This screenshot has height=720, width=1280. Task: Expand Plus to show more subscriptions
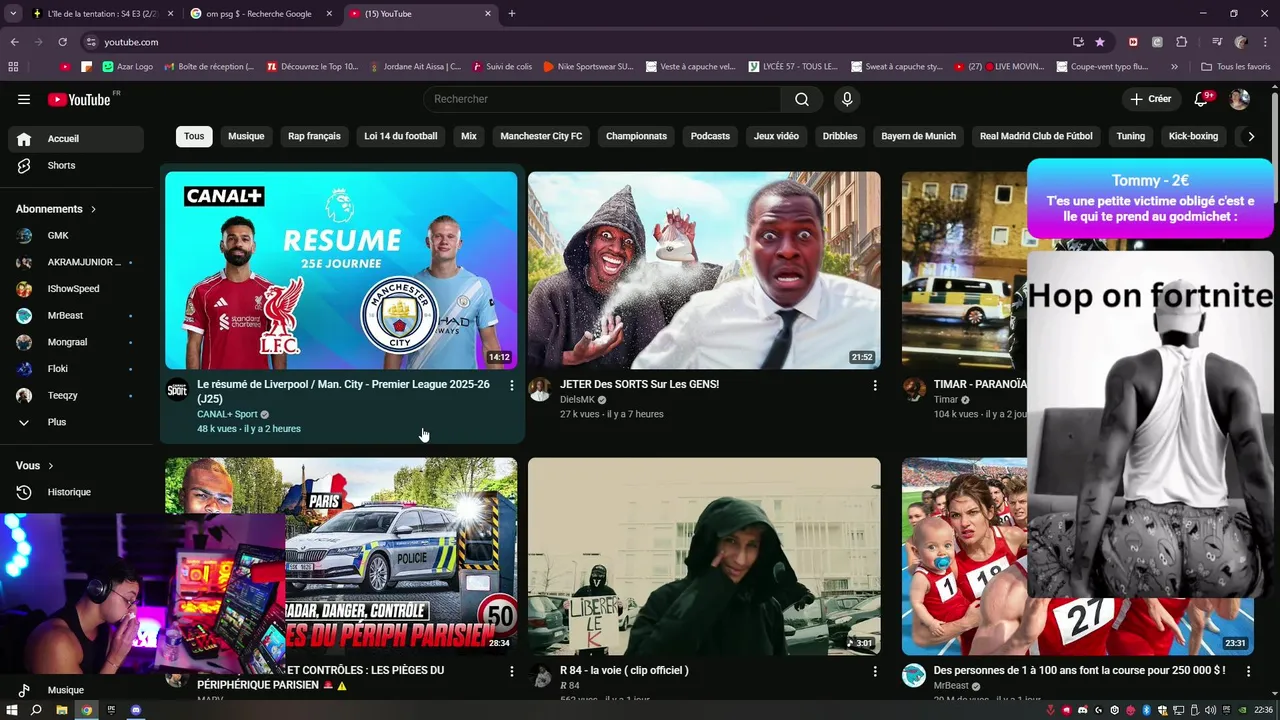(x=76, y=422)
